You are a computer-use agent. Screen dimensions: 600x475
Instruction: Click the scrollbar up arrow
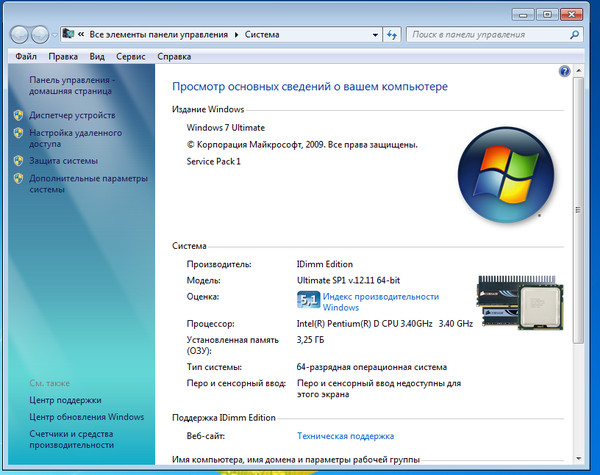click(x=579, y=71)
